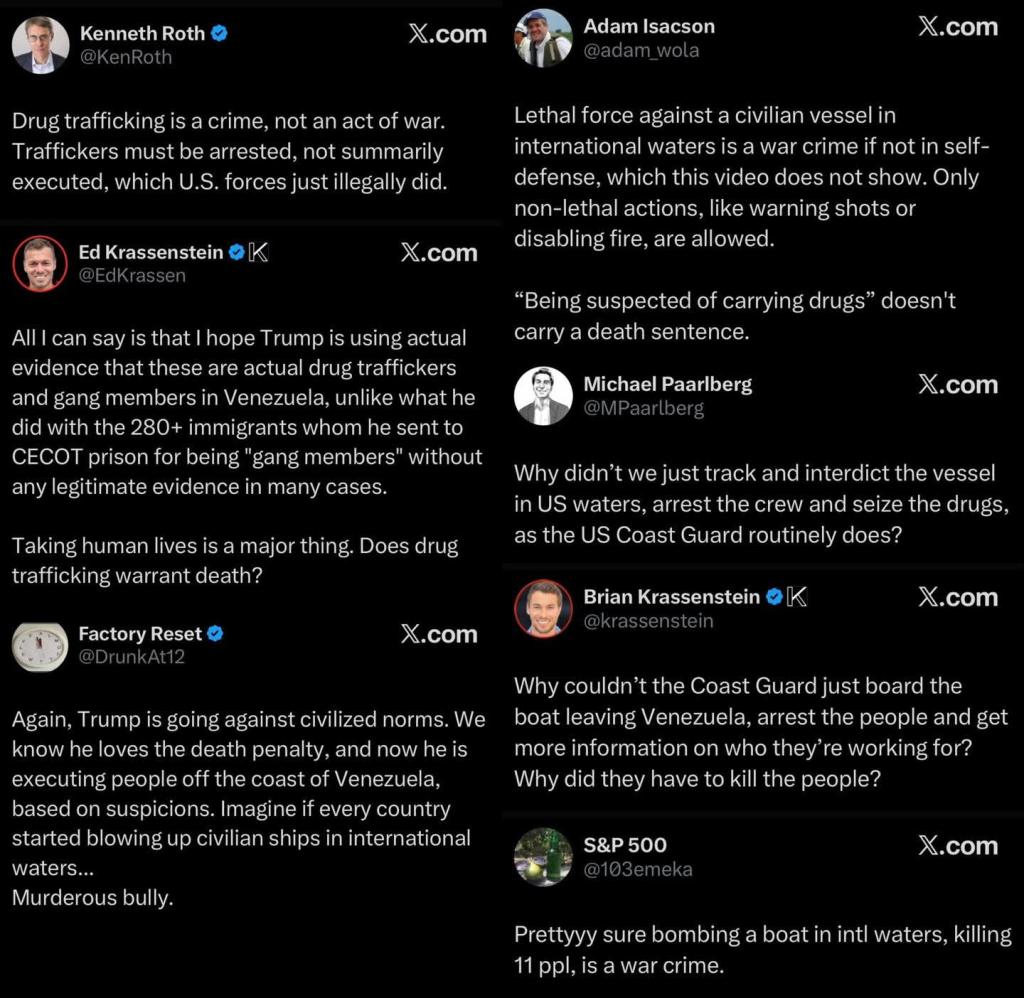Screen dimensions: 1024x998
Task: Click Brian Krassenstein's profile picture
Action: (543, 608)
